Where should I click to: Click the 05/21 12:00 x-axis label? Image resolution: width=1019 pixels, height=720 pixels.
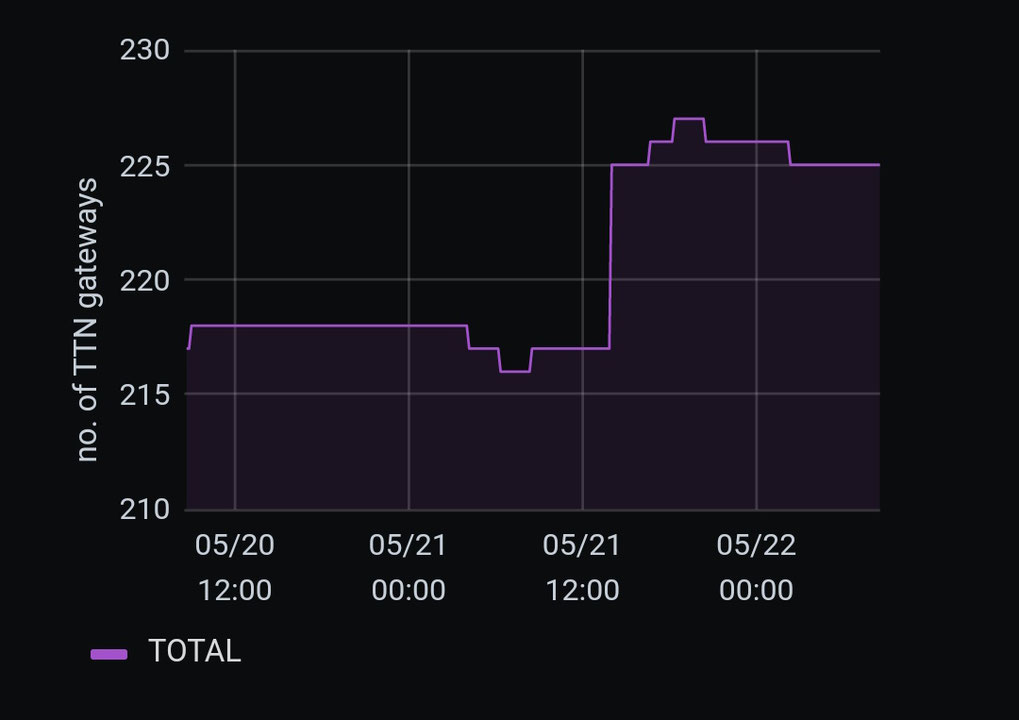(x=582, y=567)
